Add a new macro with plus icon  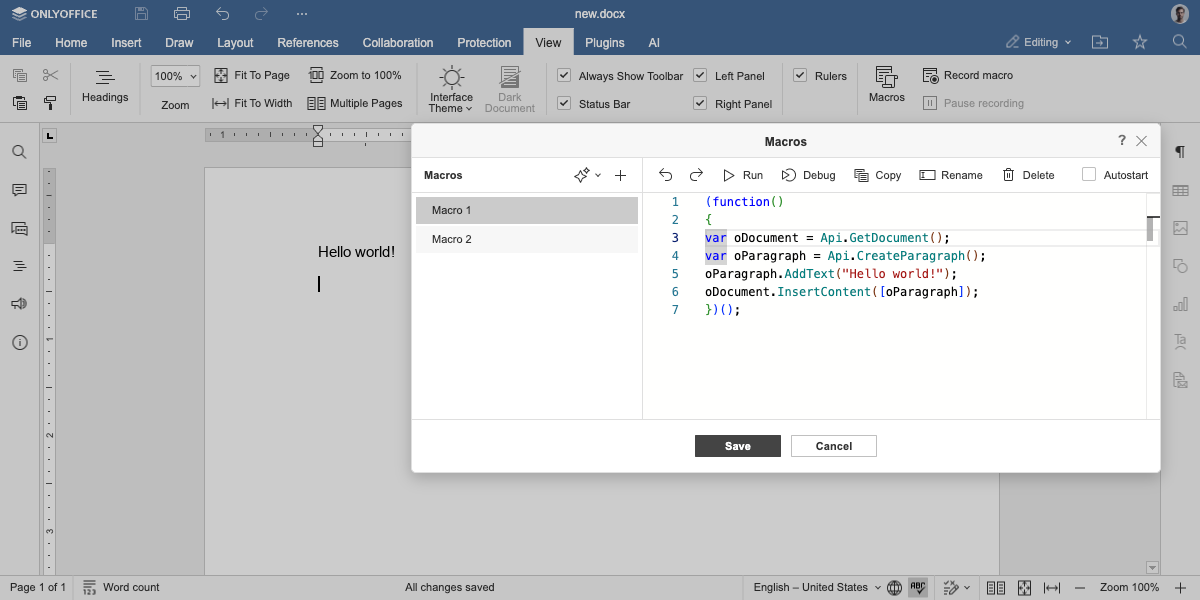pos(620,175)
